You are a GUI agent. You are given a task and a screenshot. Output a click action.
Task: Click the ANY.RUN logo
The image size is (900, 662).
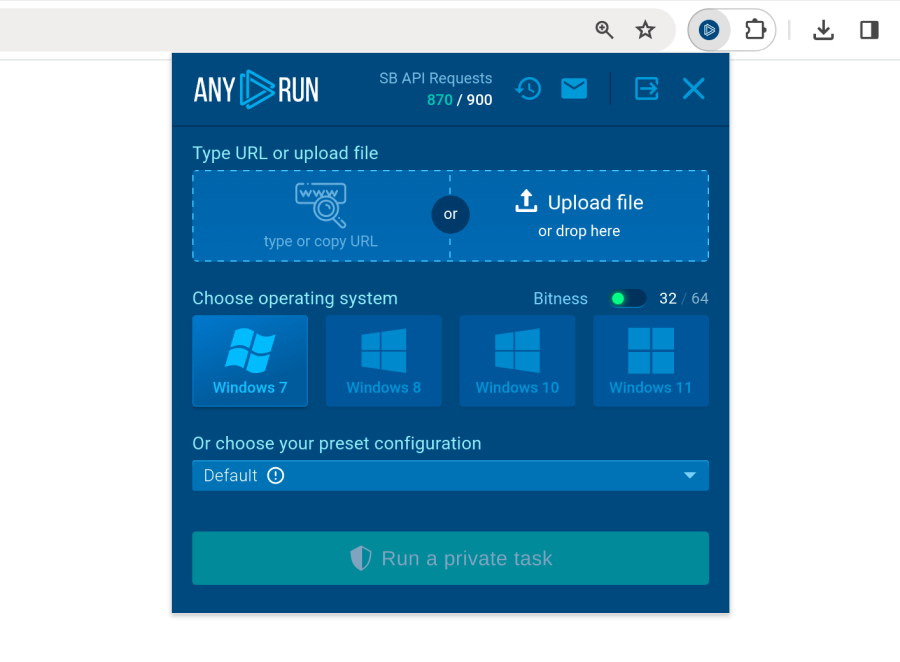tap(256, 90)
